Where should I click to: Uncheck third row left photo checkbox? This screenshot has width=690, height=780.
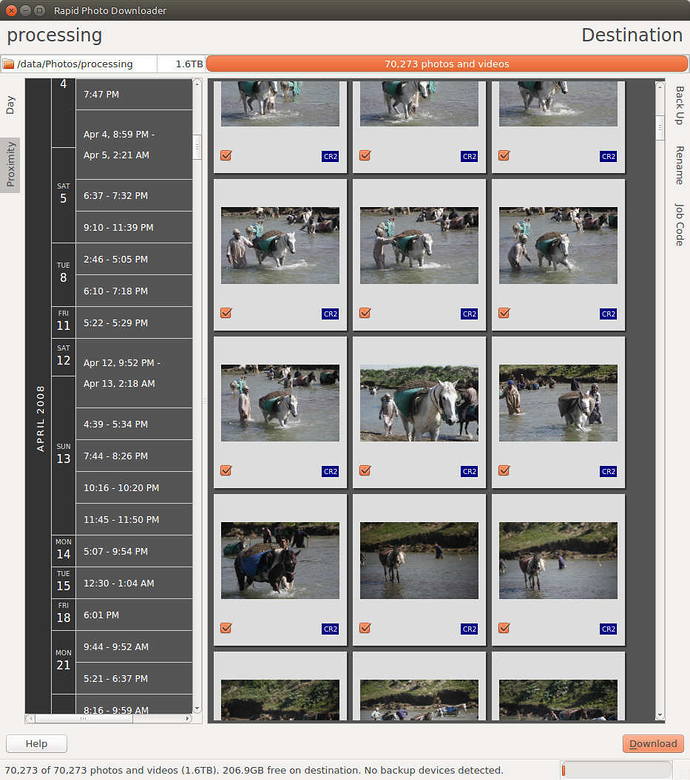[x=226, y=470]
